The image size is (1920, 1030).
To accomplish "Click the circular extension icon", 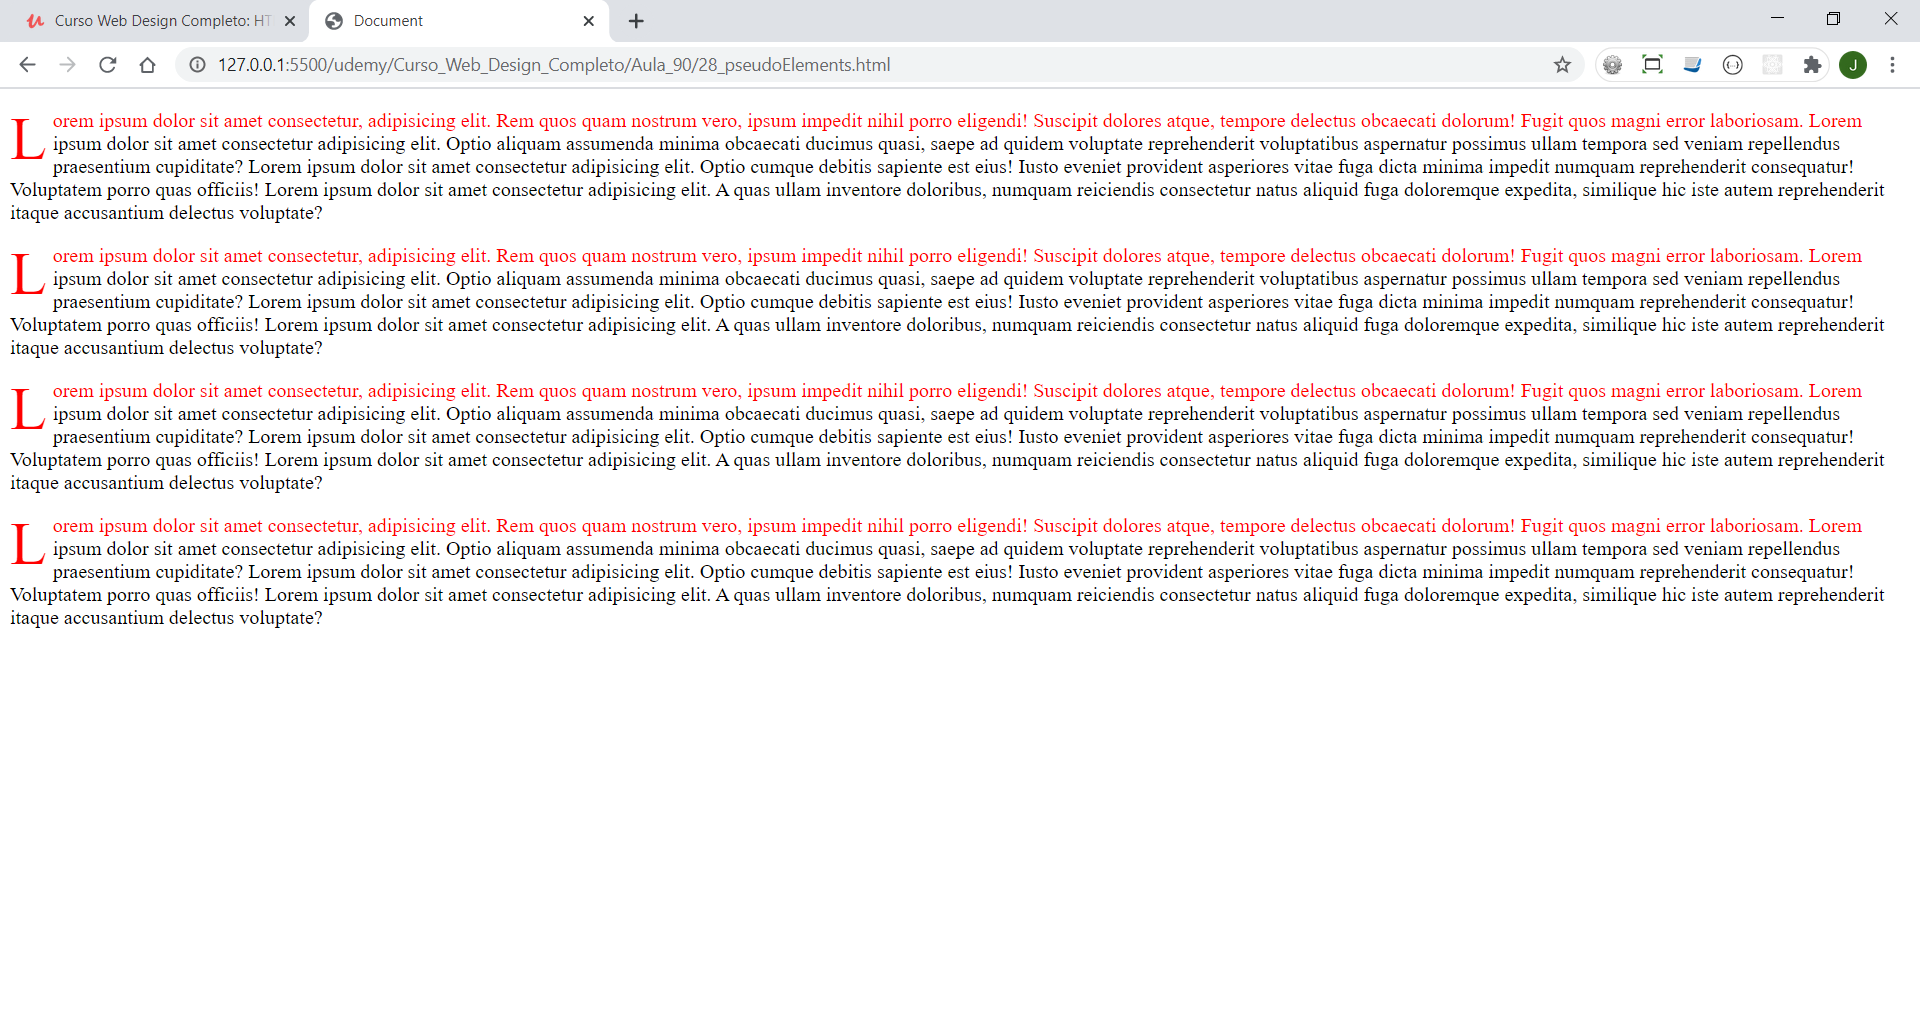I will [1732, 65].
